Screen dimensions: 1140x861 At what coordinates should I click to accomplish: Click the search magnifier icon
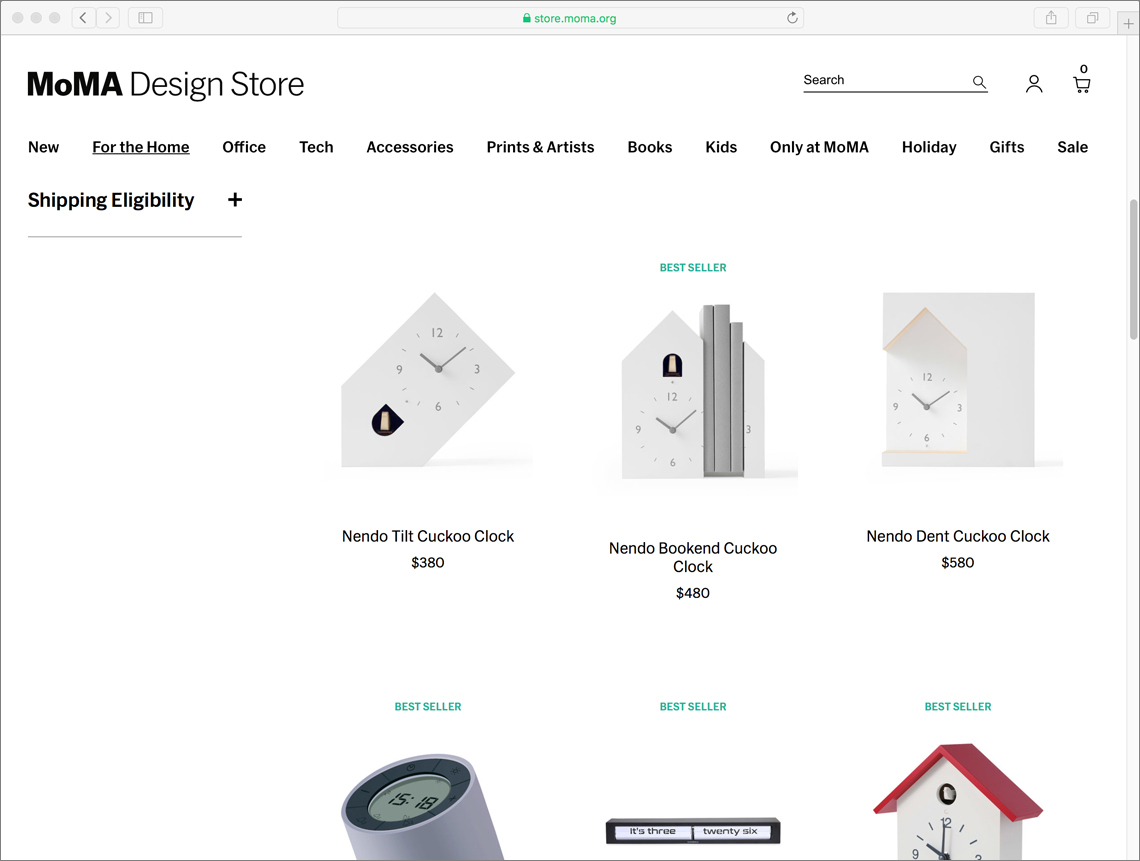[979, 82]
